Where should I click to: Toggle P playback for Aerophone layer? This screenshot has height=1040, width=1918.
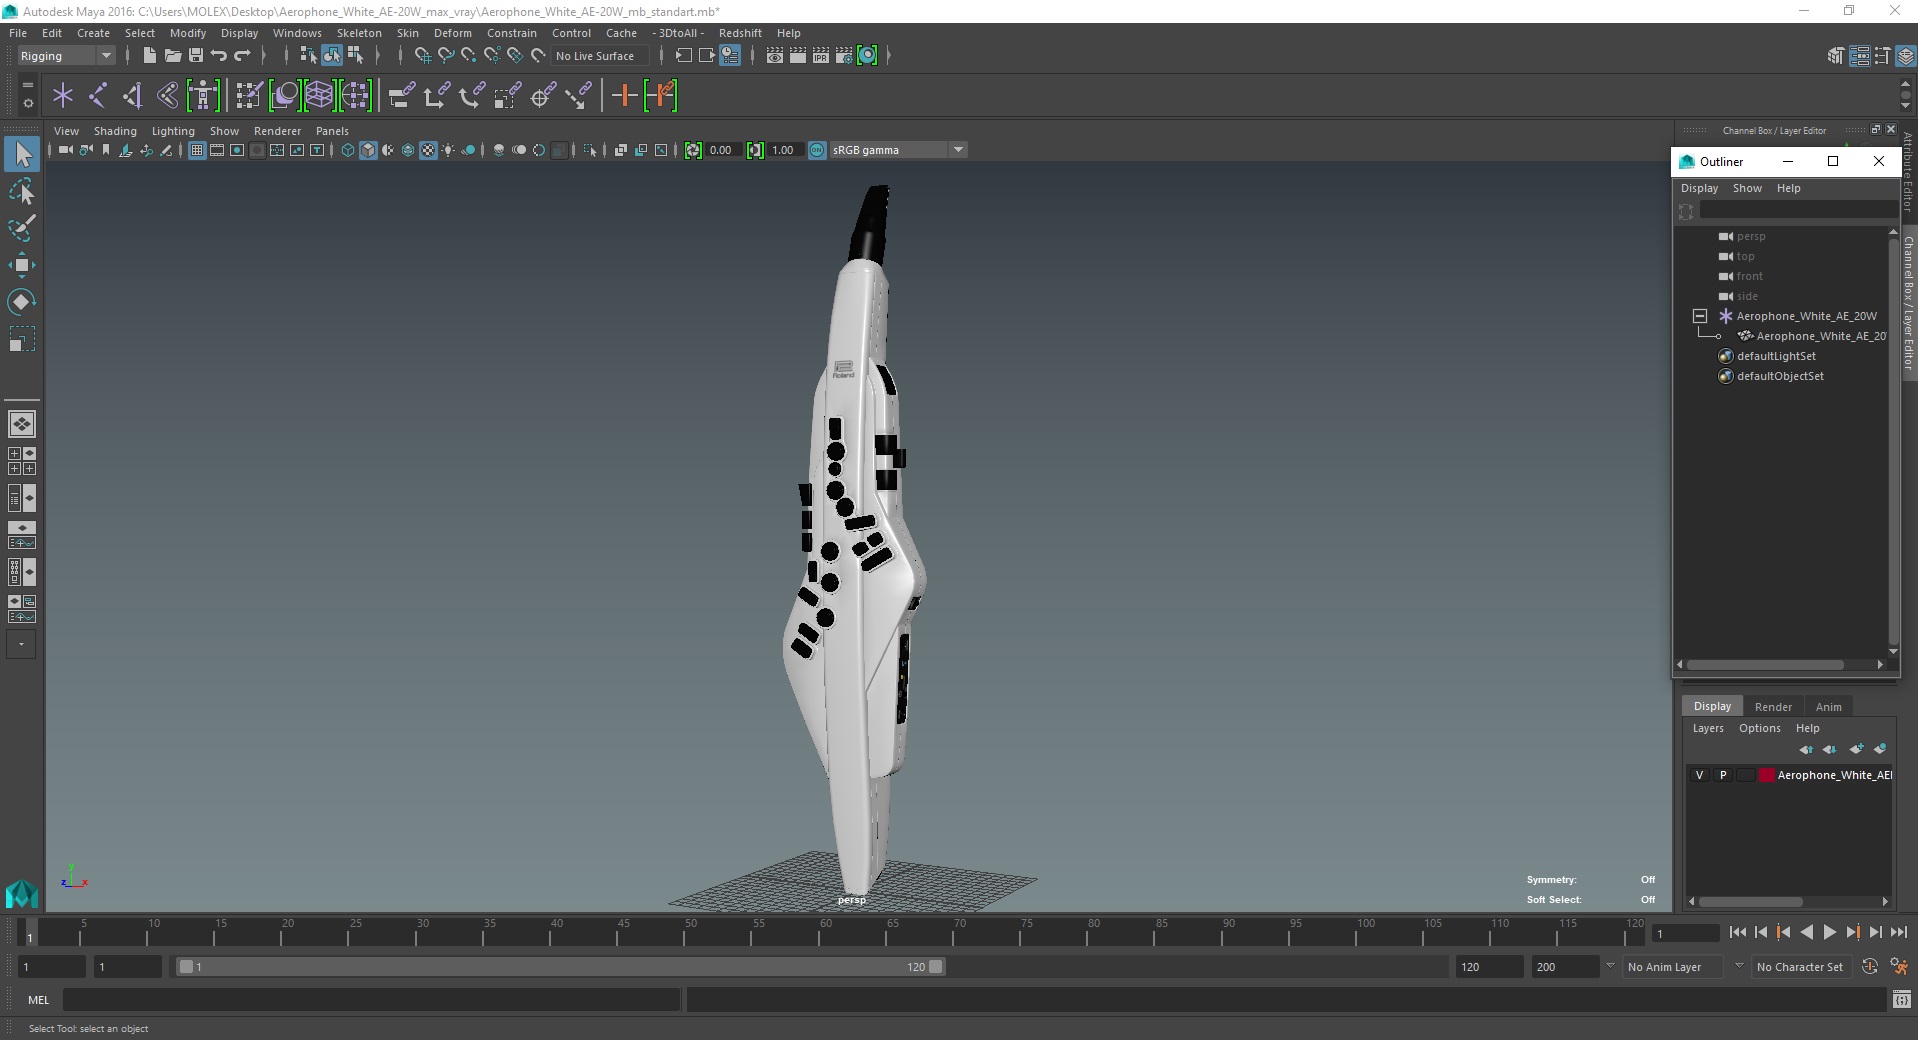1722,775
